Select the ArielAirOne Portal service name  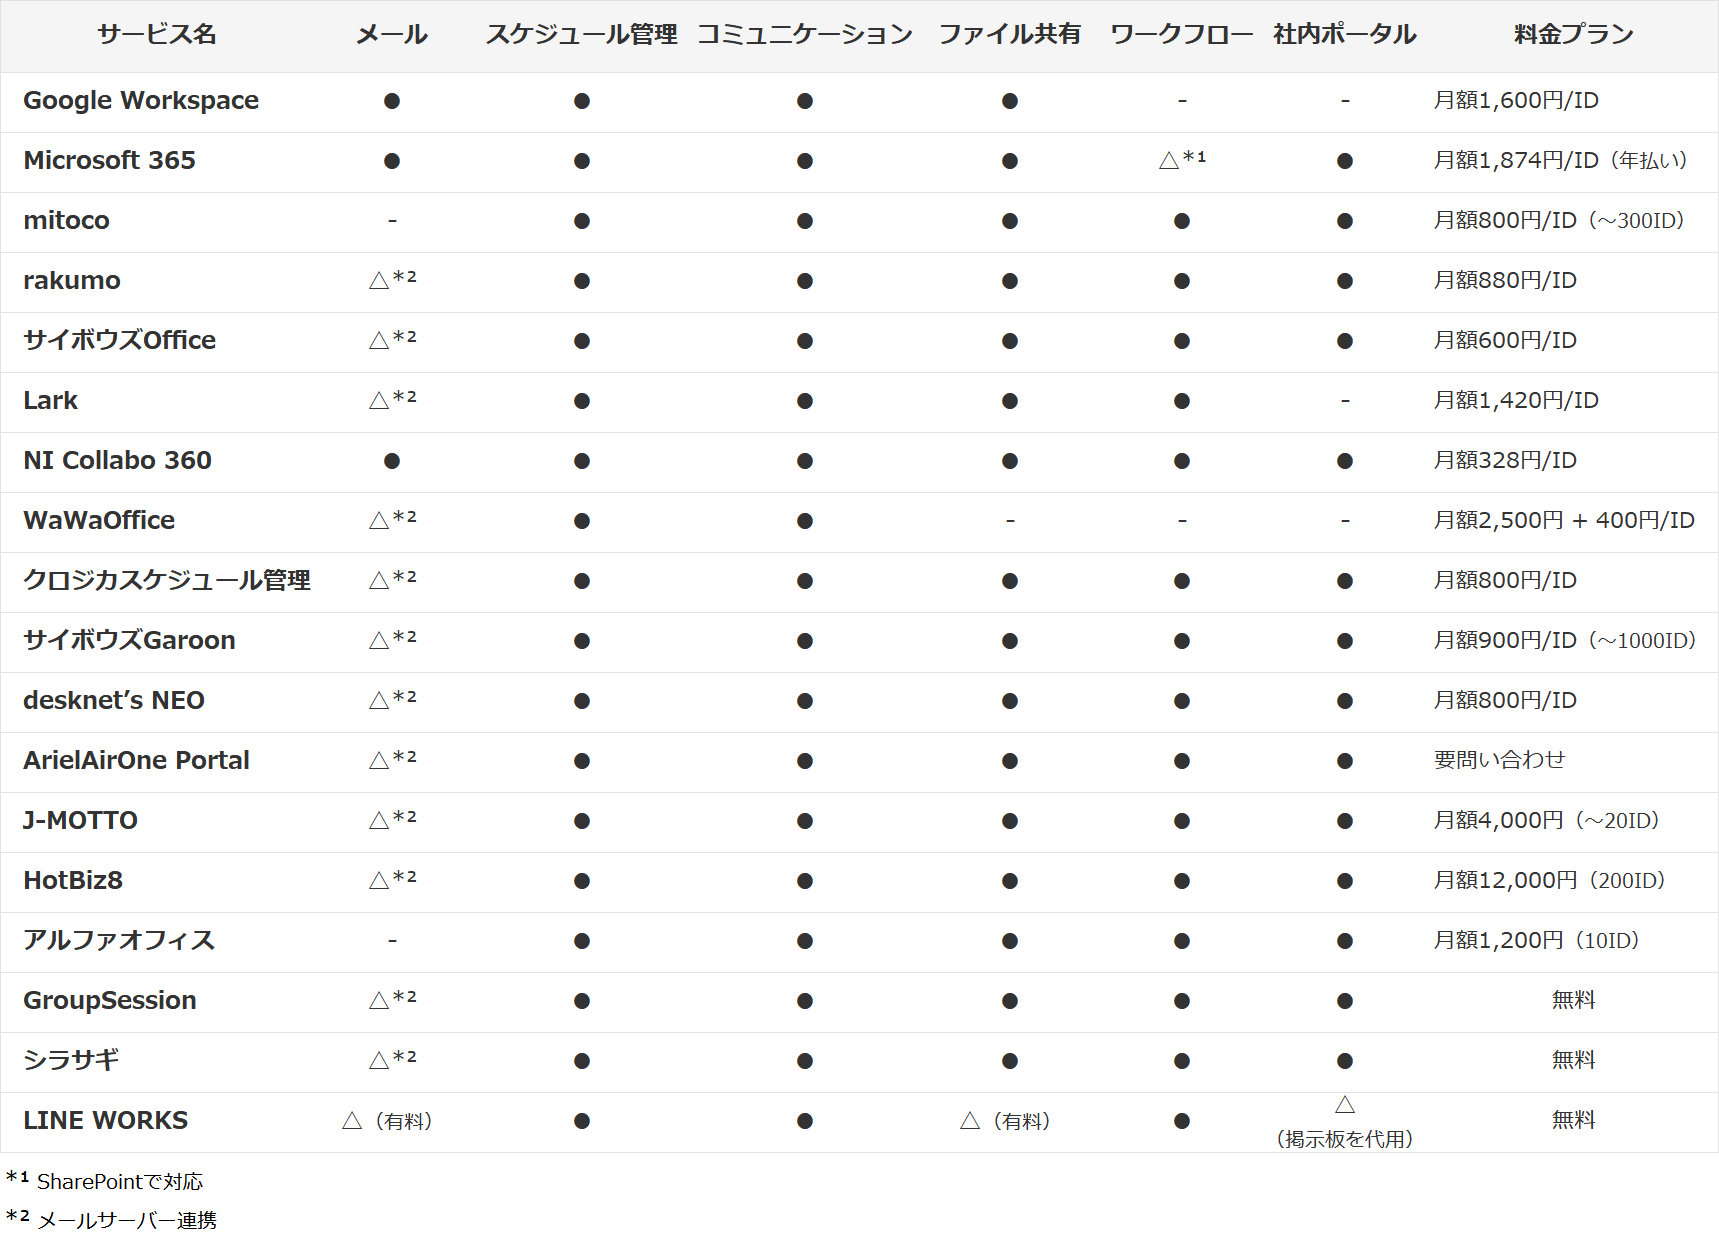(137, 761)
